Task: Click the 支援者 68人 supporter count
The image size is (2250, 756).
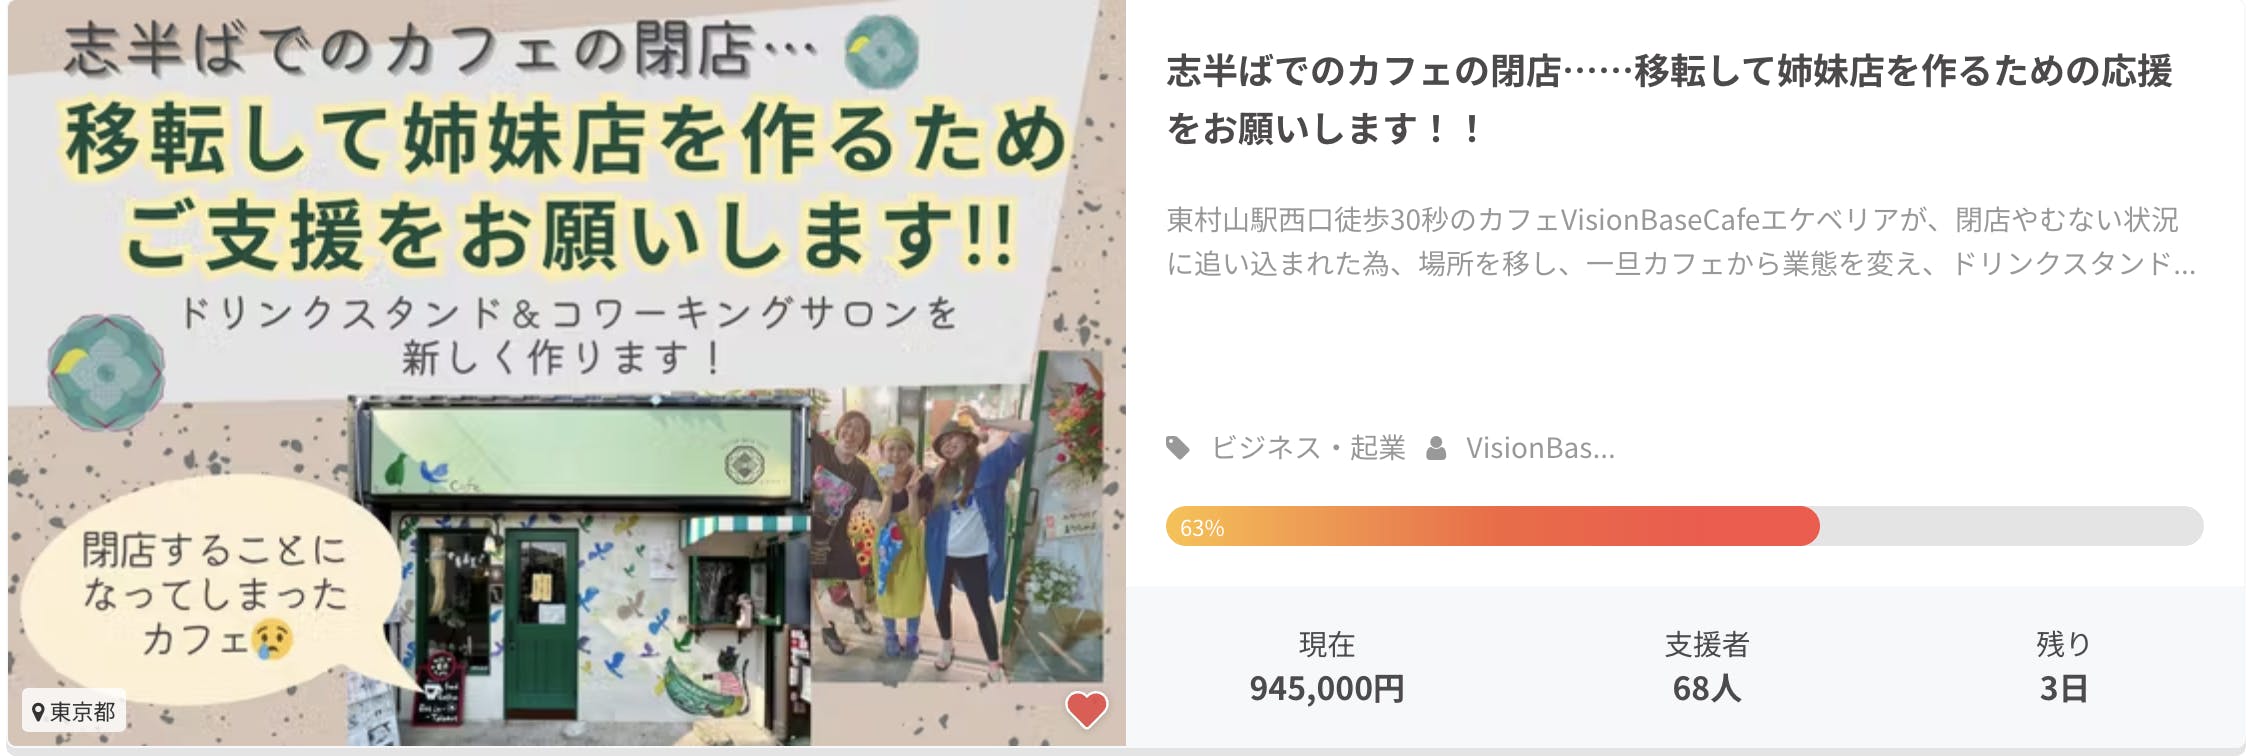Action: click(x=1706, y=666)
